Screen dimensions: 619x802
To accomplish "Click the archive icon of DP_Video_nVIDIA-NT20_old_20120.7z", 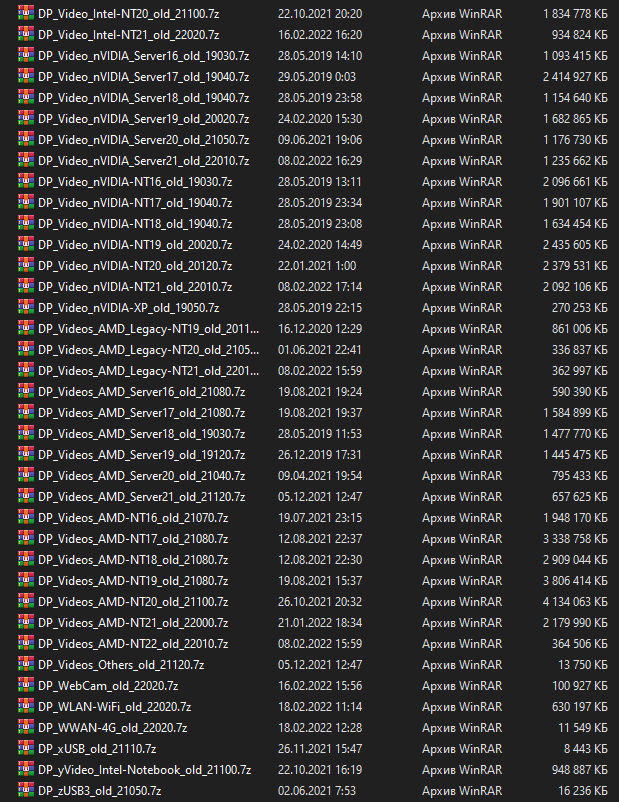I will (26, 265).
